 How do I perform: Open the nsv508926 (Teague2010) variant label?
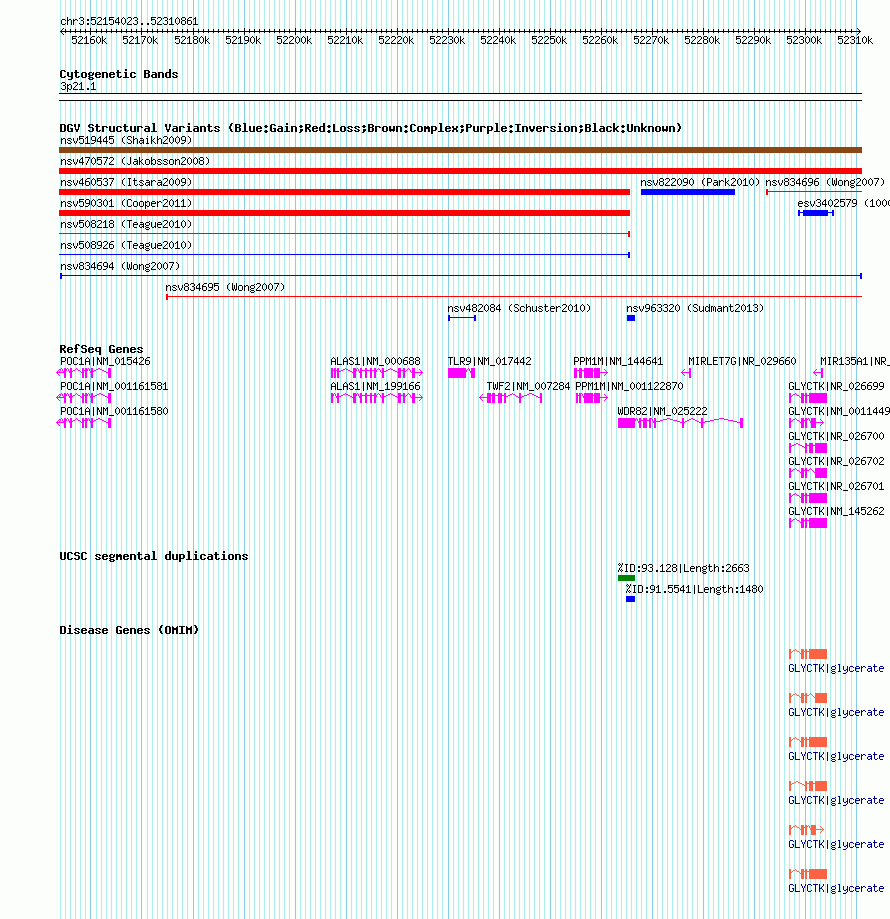pos(126,246)
